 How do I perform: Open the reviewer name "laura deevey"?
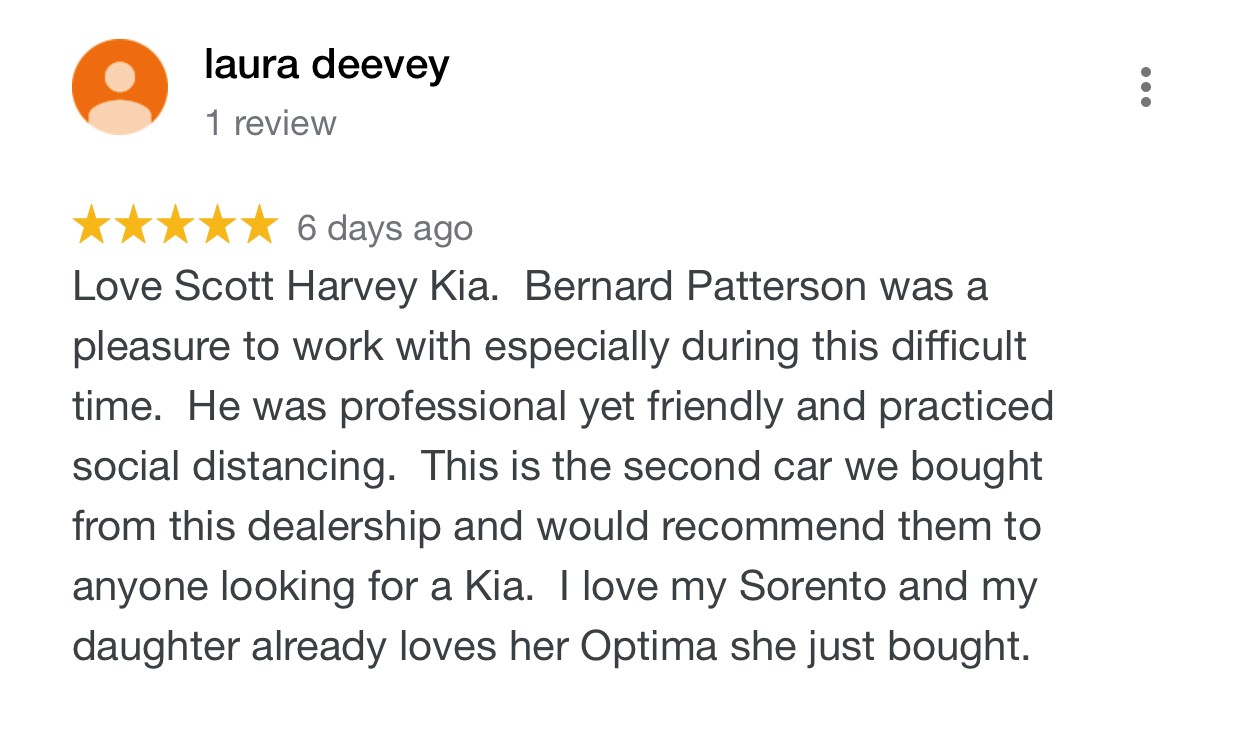point(327,66)
